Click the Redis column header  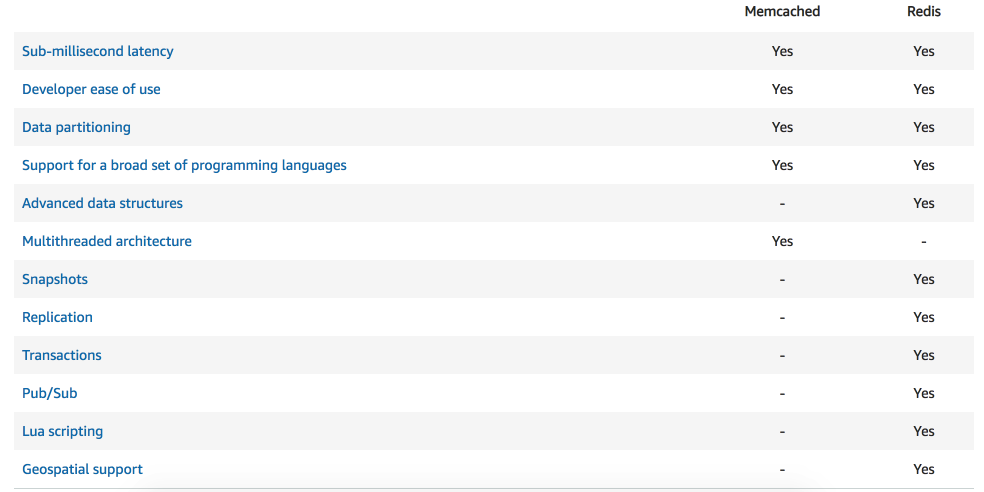924,12
